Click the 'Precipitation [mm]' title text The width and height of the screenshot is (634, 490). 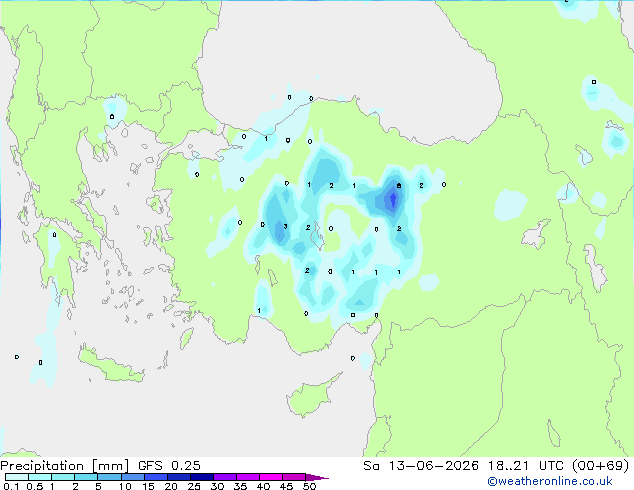65,466
